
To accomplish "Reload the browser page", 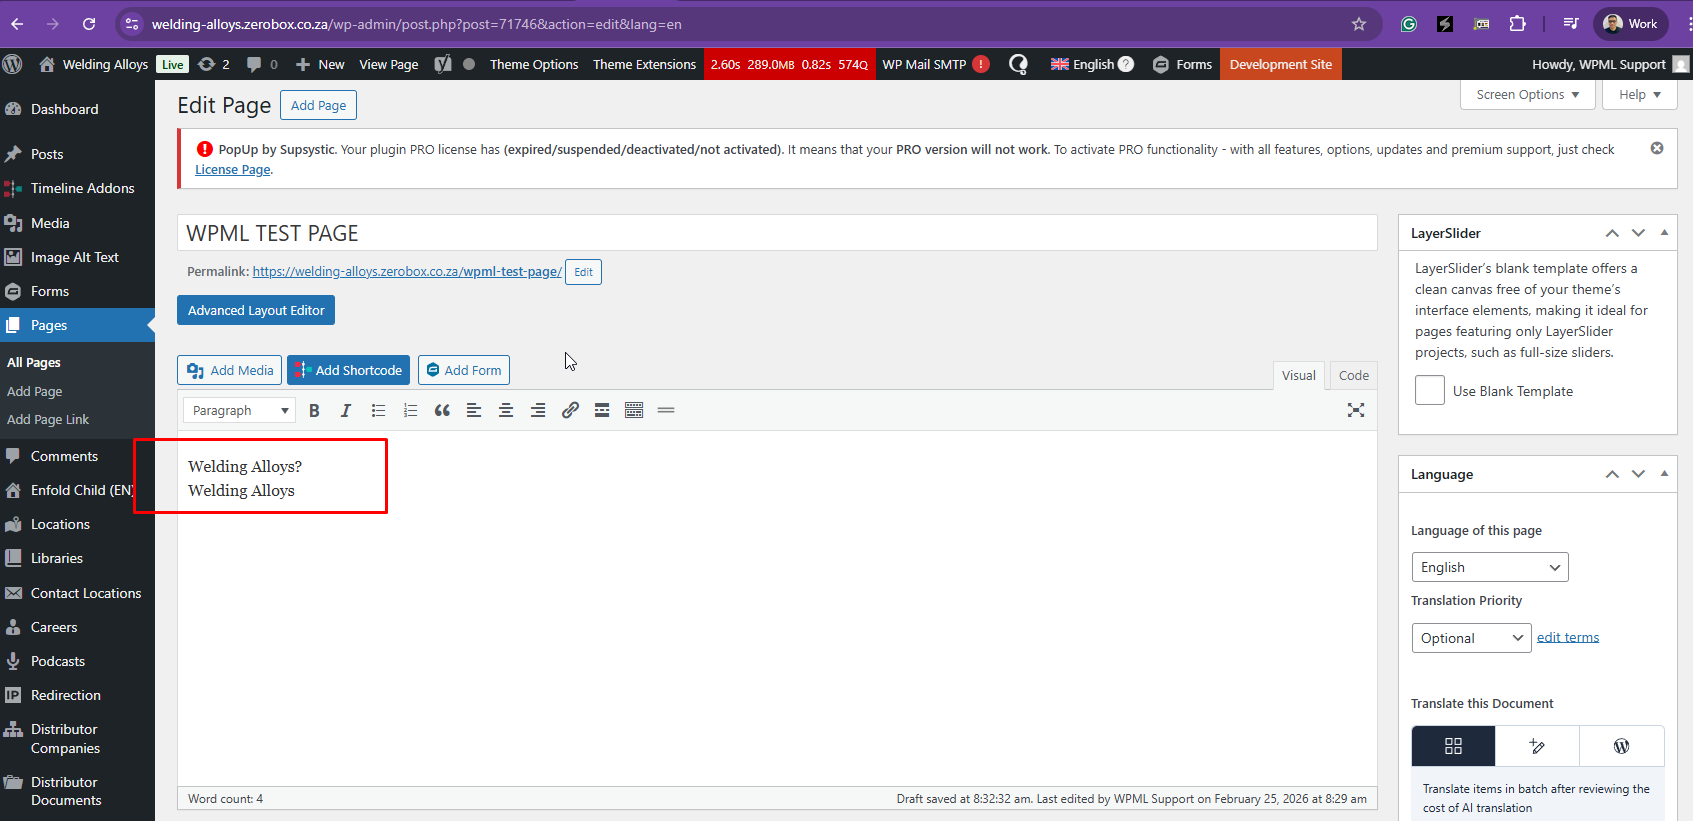I will 89,24.
